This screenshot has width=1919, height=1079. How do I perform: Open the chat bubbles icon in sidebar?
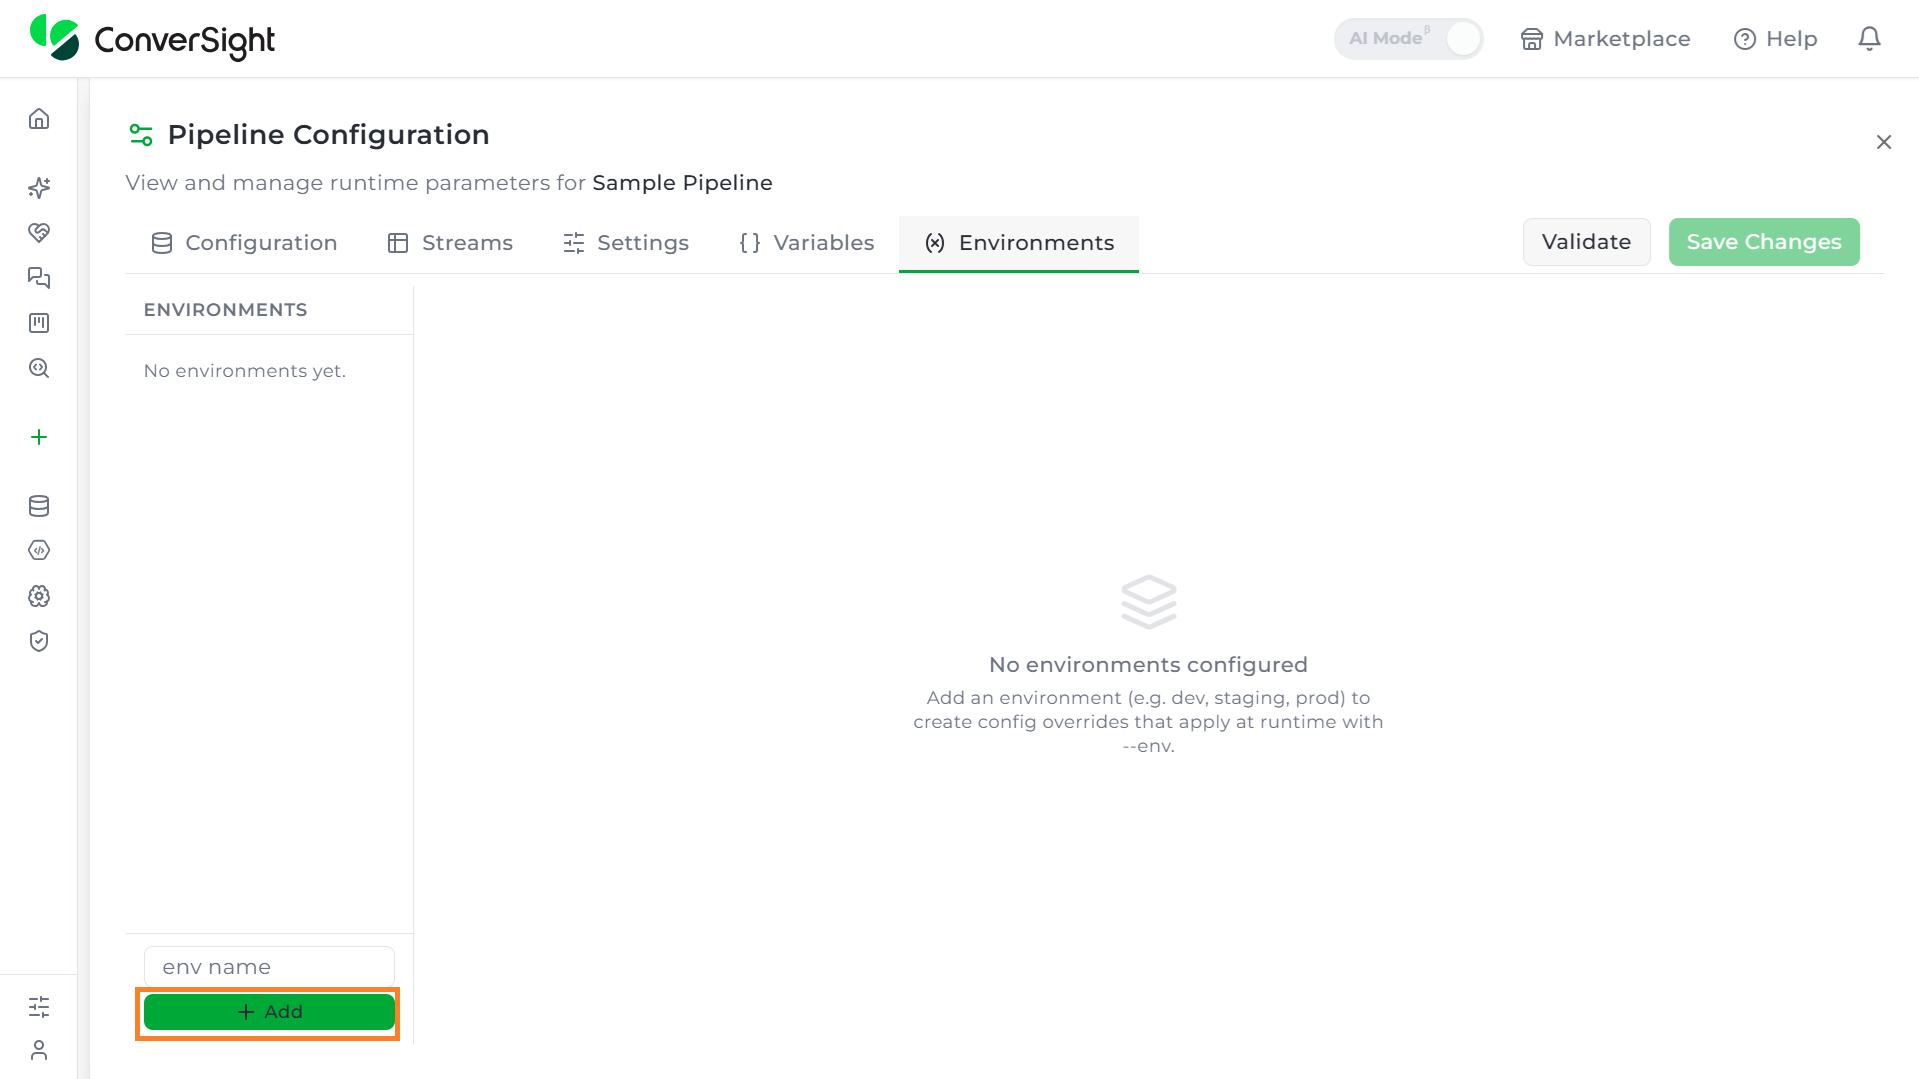tap(39, 278)
